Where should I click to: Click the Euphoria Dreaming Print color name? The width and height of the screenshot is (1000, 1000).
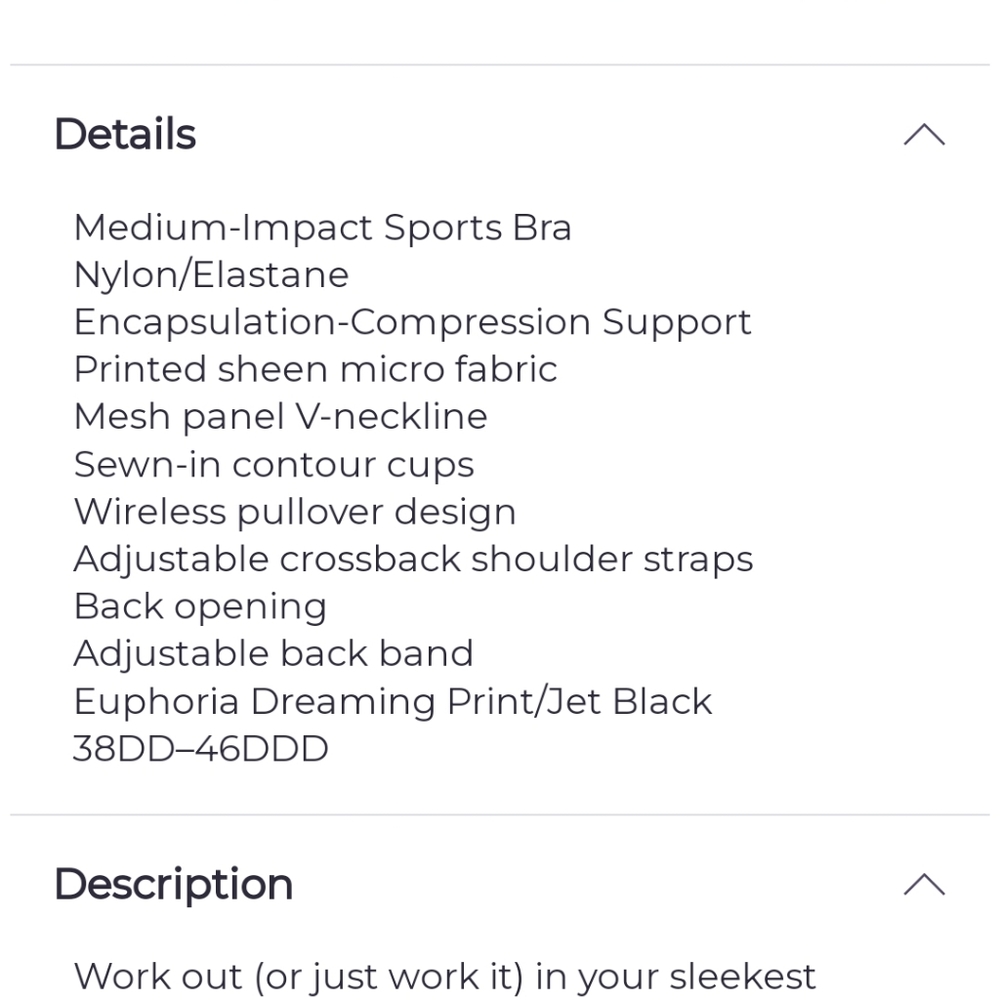[305, 701]
